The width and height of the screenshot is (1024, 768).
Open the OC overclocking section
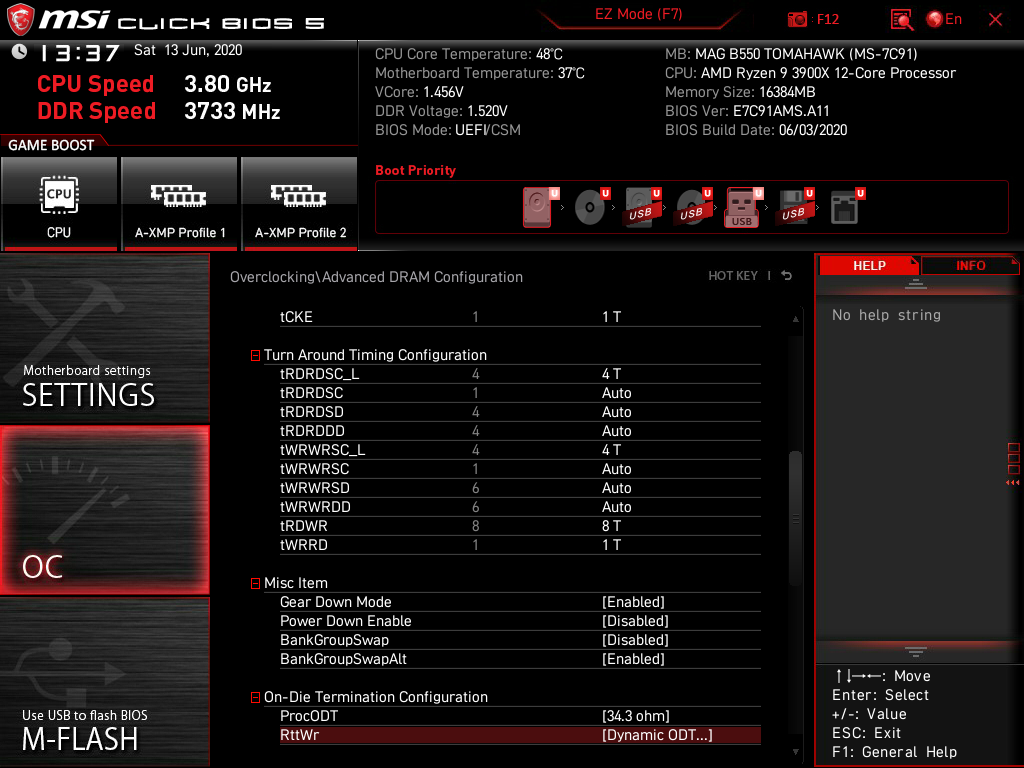pos(104,511)
